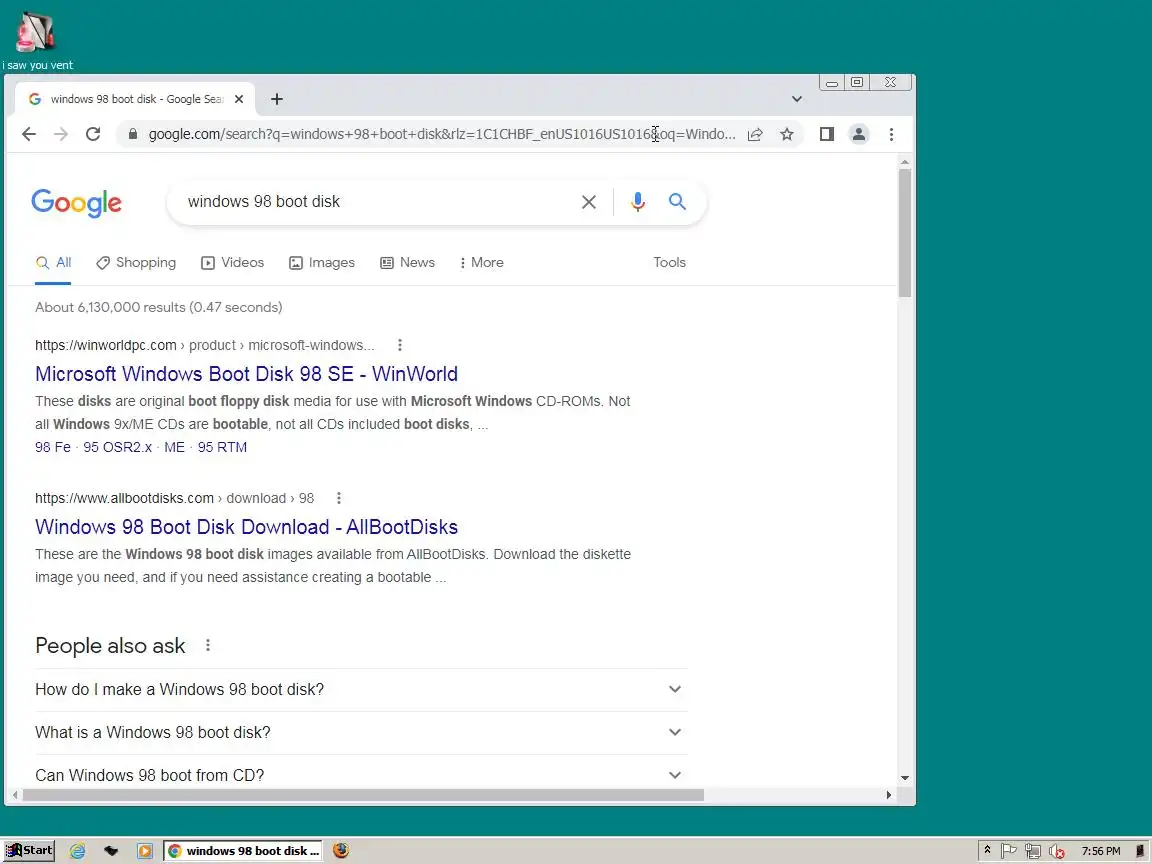
Task: Reload the Google search page
Action: point(93,134)
